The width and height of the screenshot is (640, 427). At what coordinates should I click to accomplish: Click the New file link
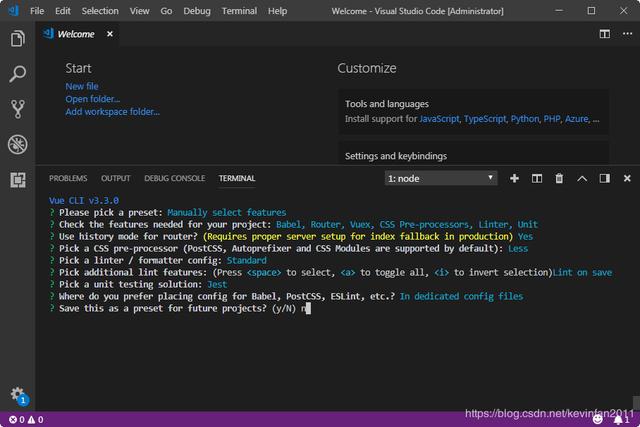pos(82,86)
